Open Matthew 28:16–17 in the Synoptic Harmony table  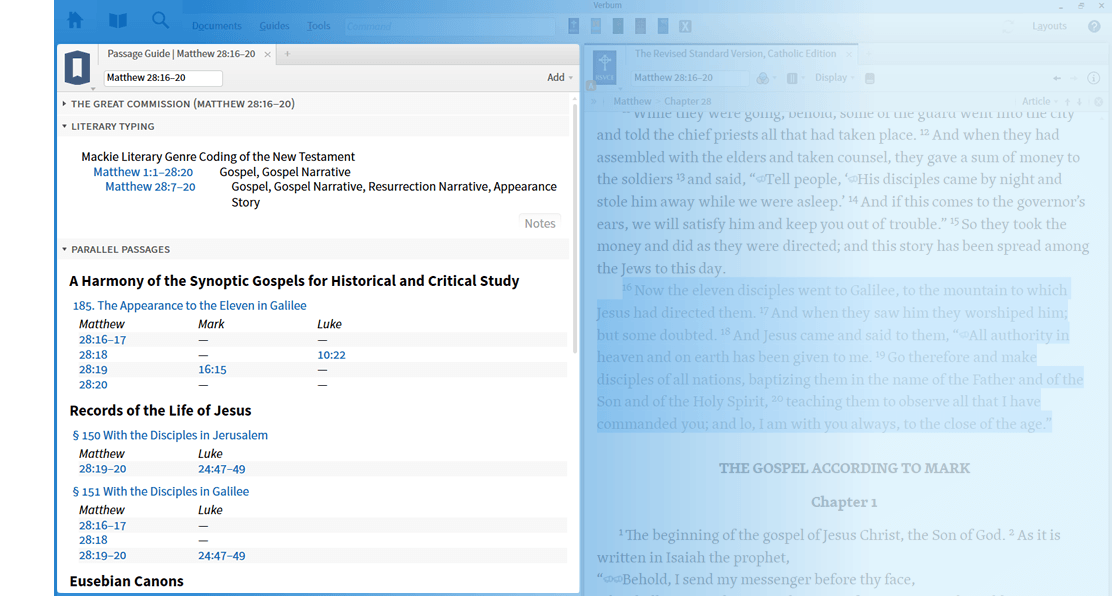click(102, 340)
